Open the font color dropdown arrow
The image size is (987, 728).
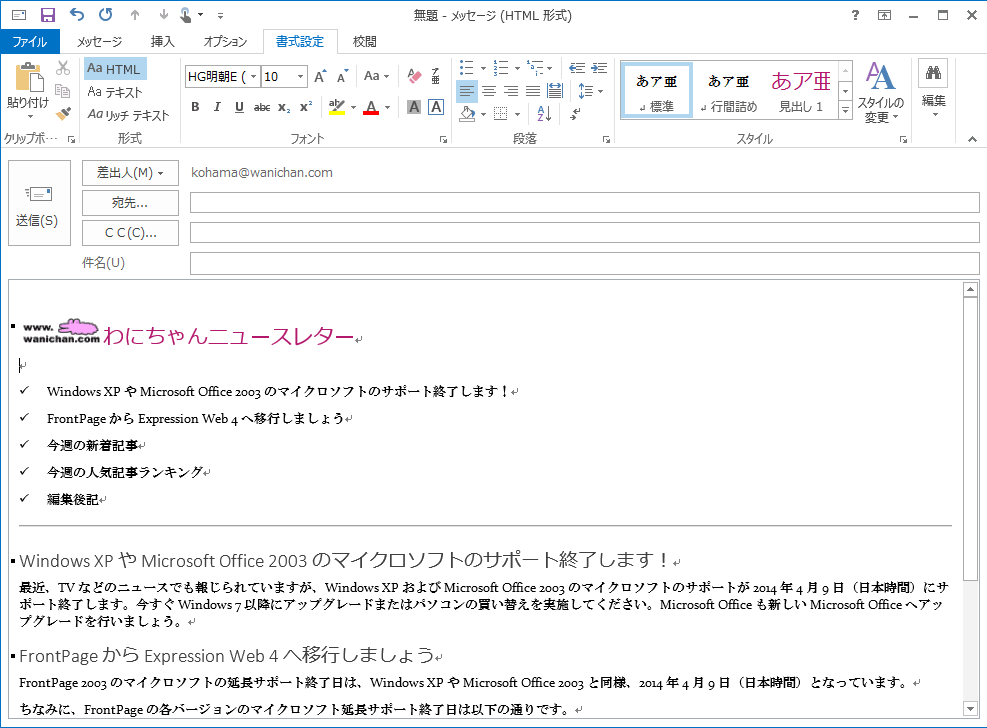coord(388,108)
